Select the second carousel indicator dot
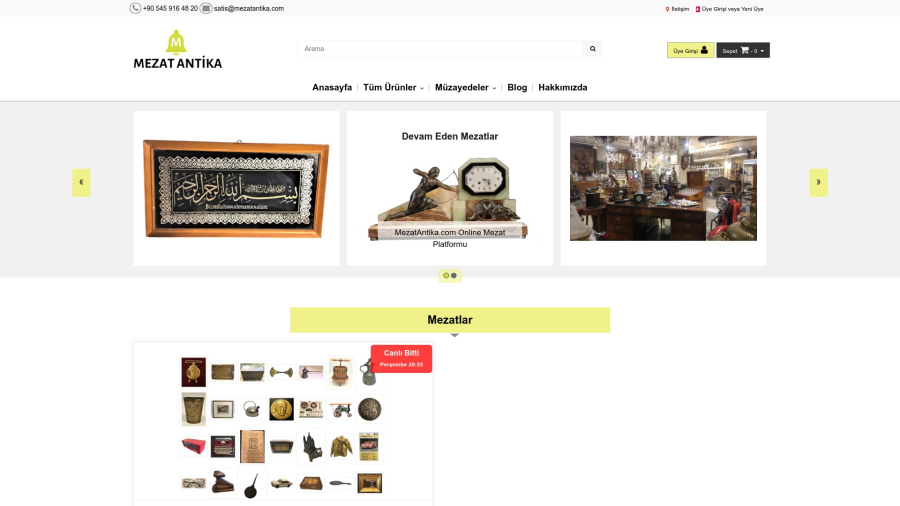This screenshot has height=506, width=900. 454,275
